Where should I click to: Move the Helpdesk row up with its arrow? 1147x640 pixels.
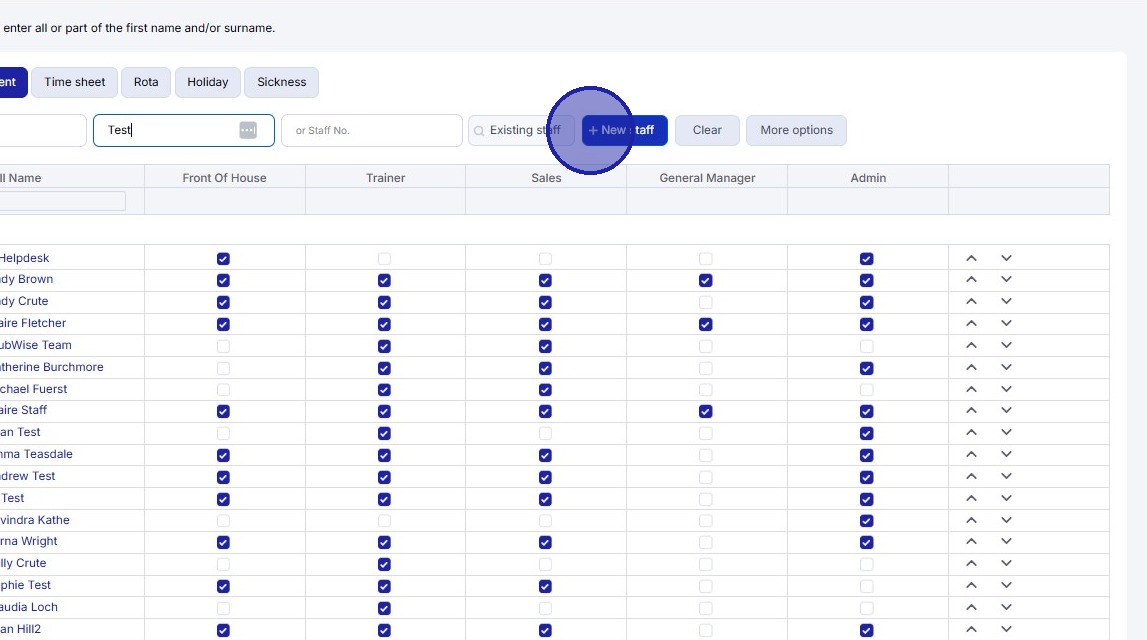coord(971,258)
